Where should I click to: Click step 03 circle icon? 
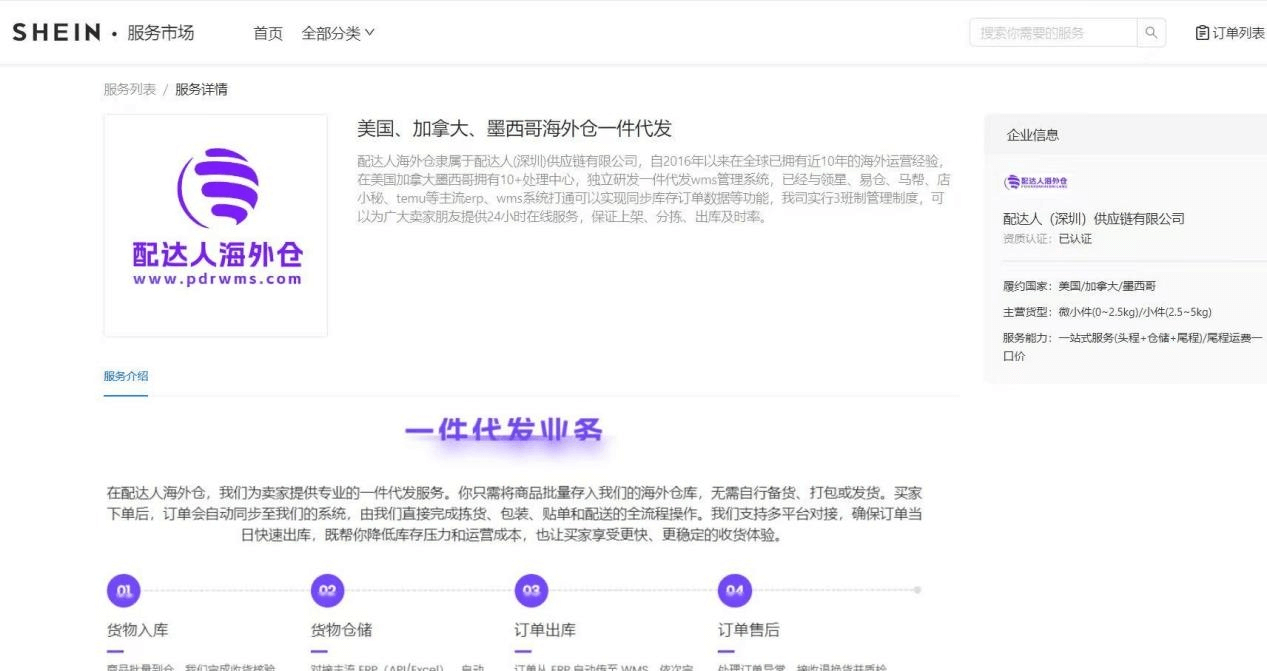(531, 591)
